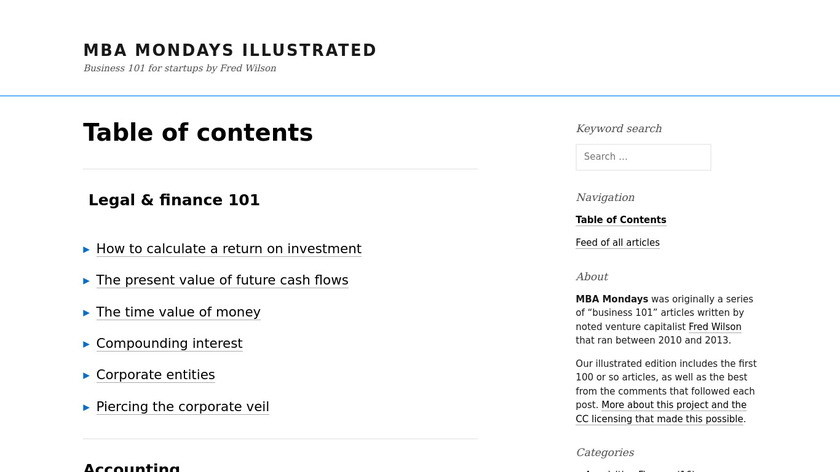Select Table of Contents in sidebar navigation

coord(621,220)
